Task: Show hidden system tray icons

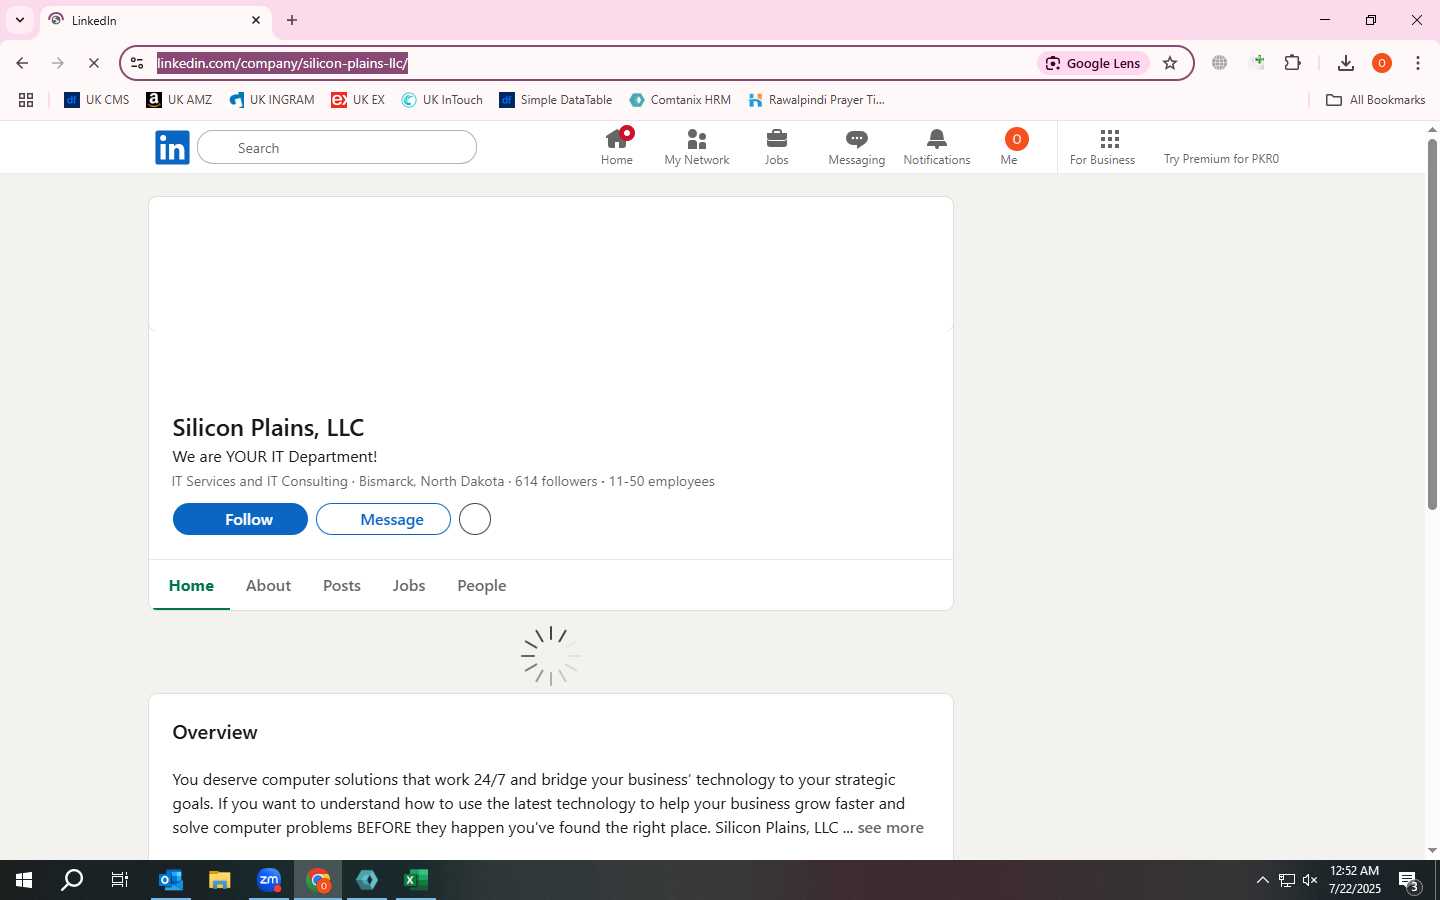Action: [x=1262, y=880]
